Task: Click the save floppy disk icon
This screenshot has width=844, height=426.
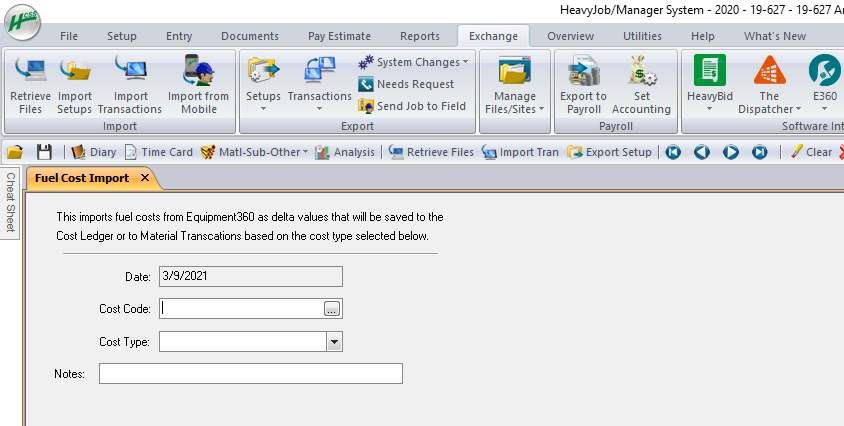Action: tap(44, 152)
